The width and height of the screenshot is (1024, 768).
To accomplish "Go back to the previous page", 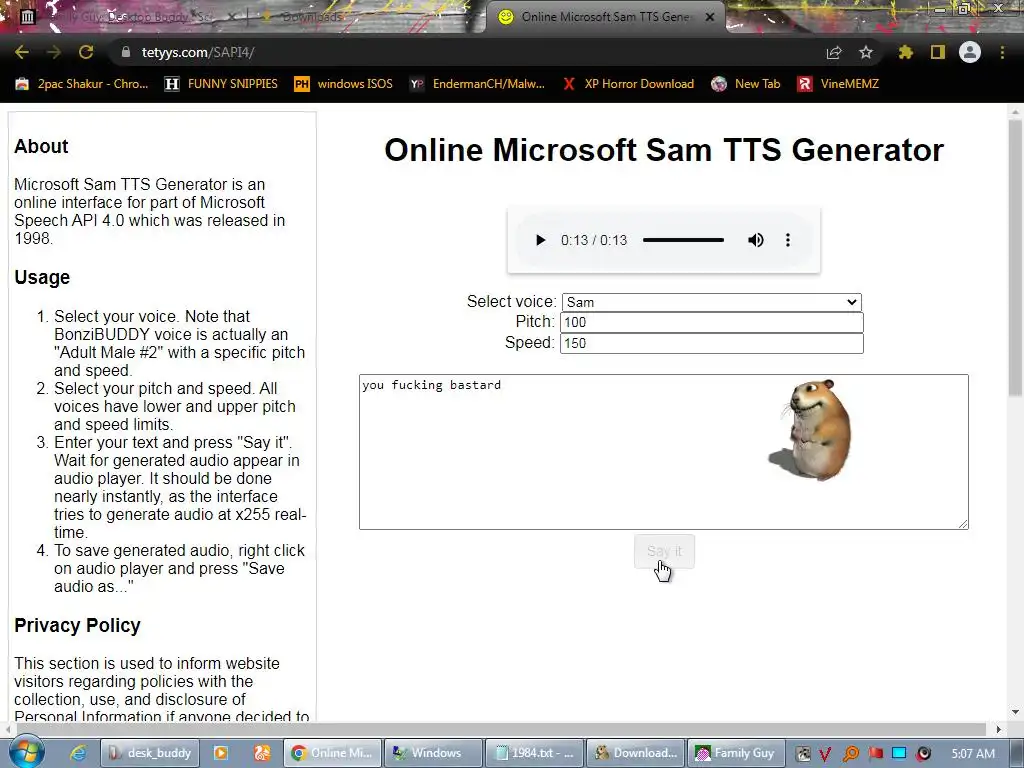I will coord(22,52).
